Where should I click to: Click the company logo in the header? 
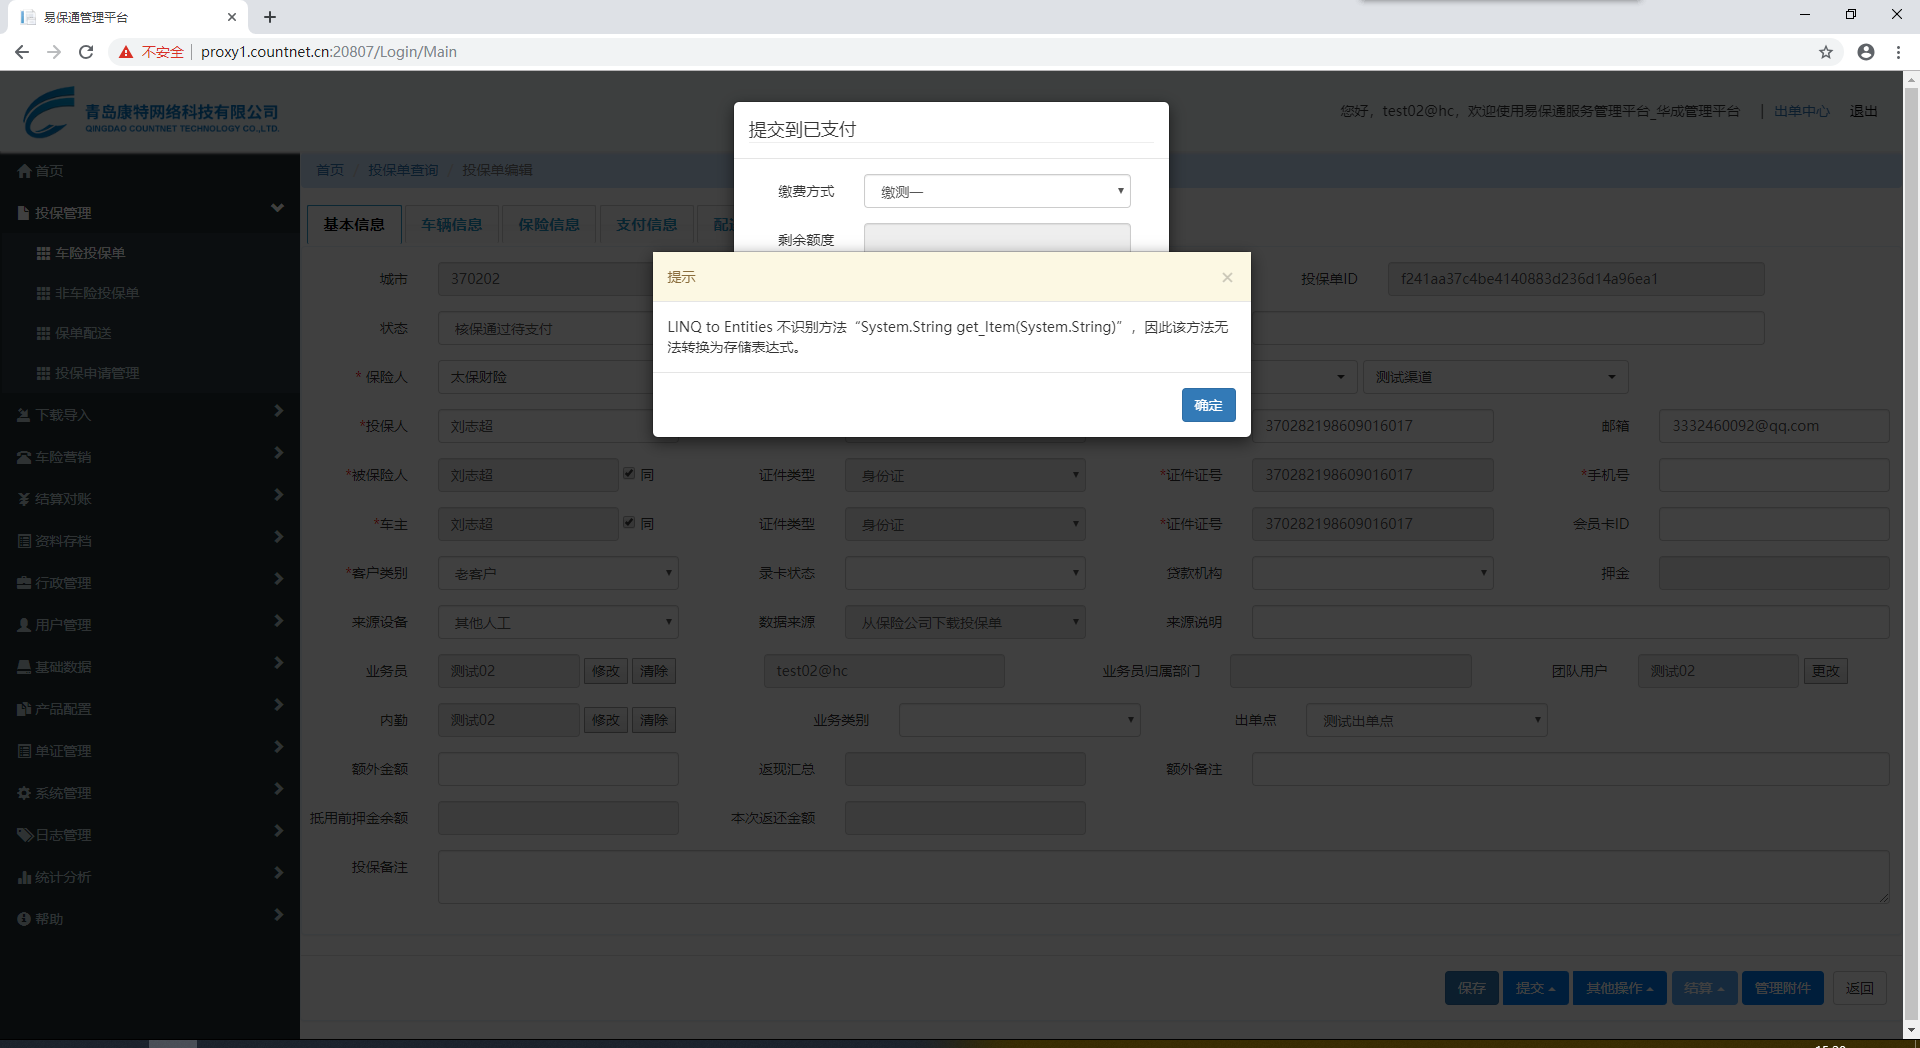point(151,113)
